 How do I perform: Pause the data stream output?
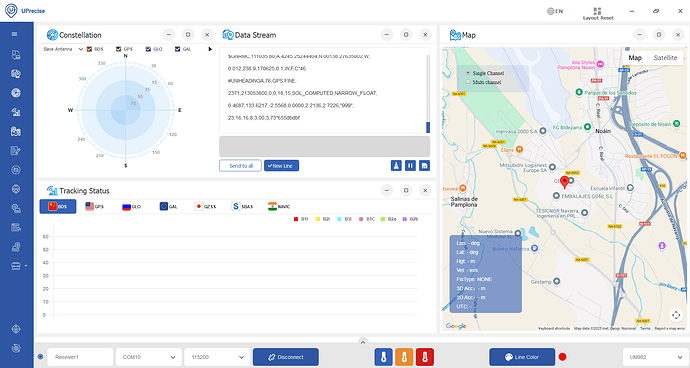point(410,166)
